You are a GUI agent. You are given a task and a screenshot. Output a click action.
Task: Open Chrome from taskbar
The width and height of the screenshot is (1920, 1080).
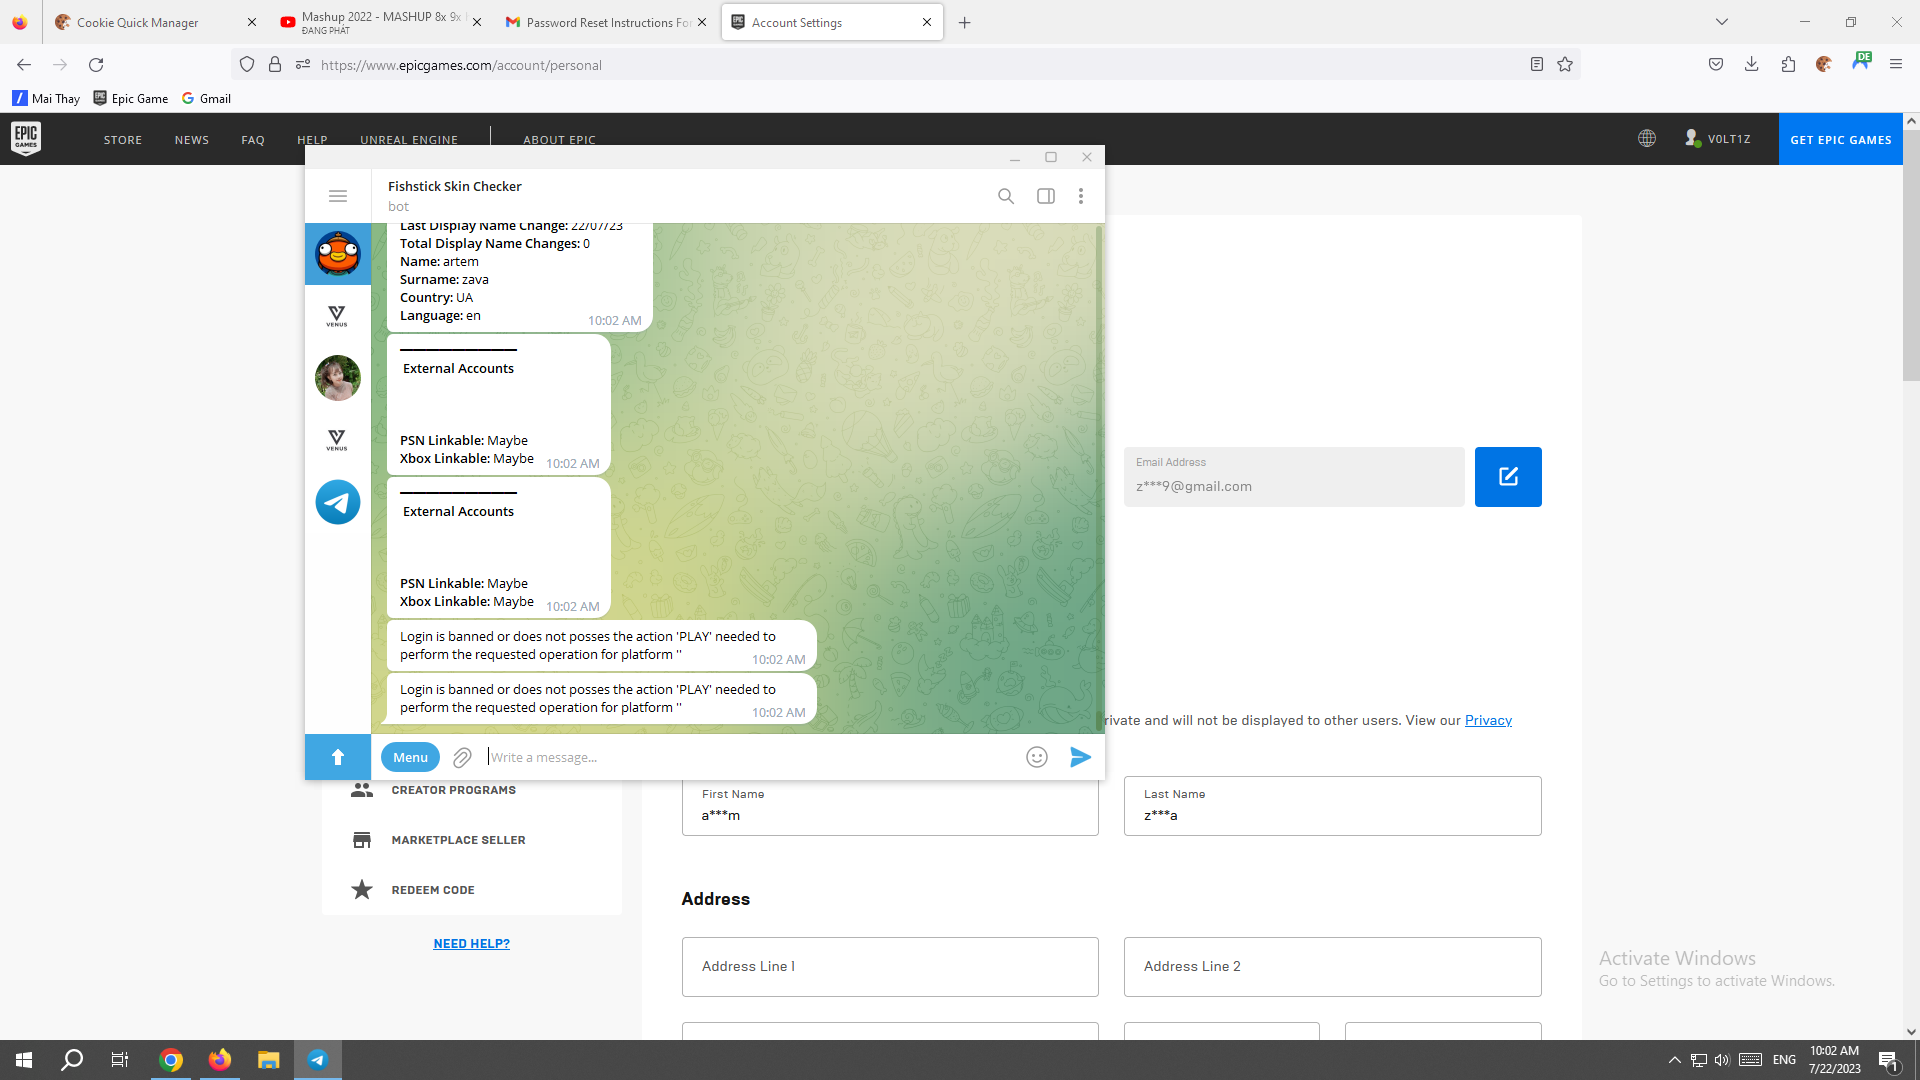(171, 1060)
